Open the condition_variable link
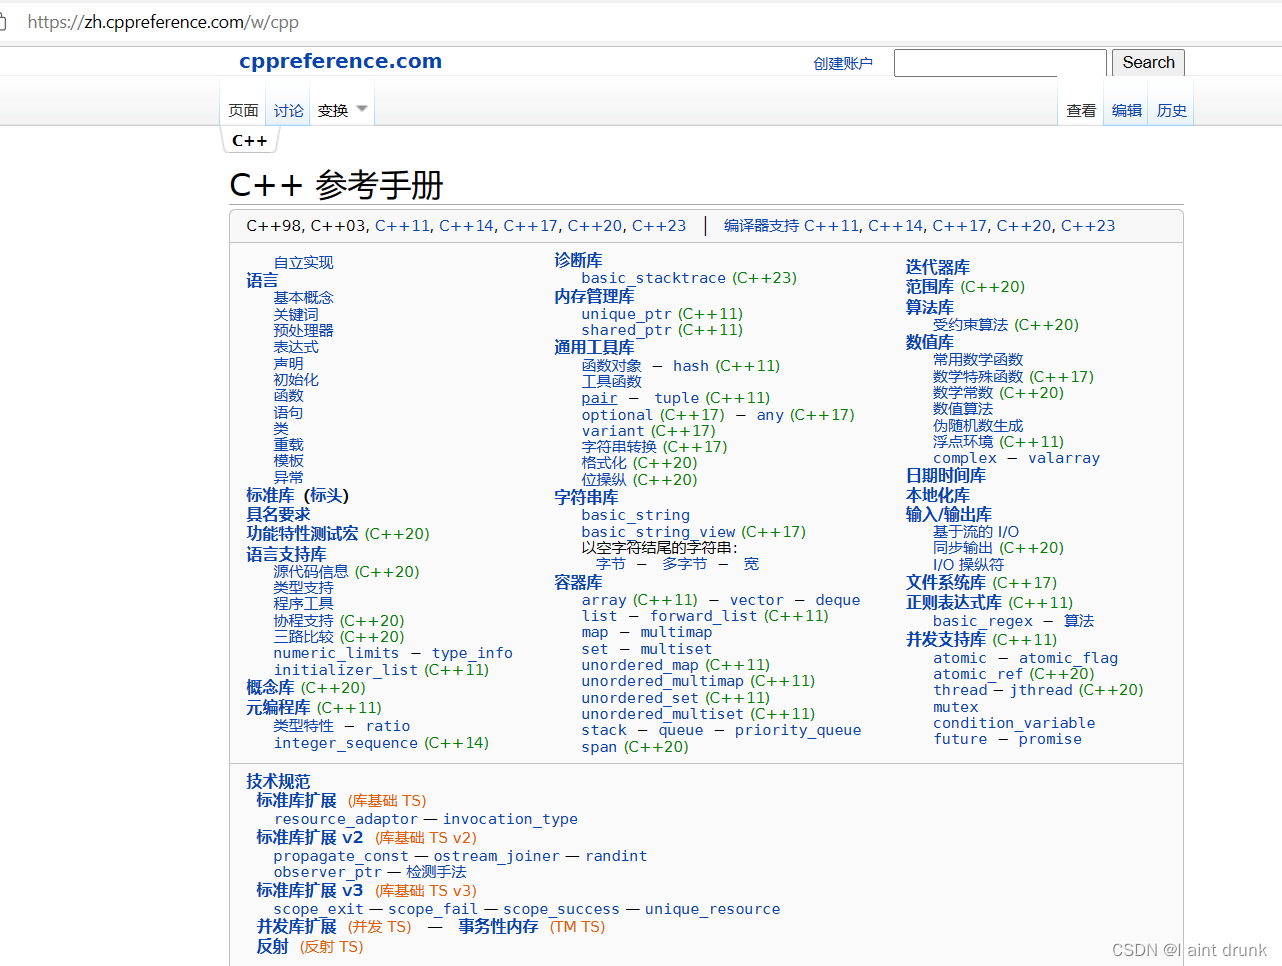The width and height of the screenshot is (1282, 966). [1014, 723]
